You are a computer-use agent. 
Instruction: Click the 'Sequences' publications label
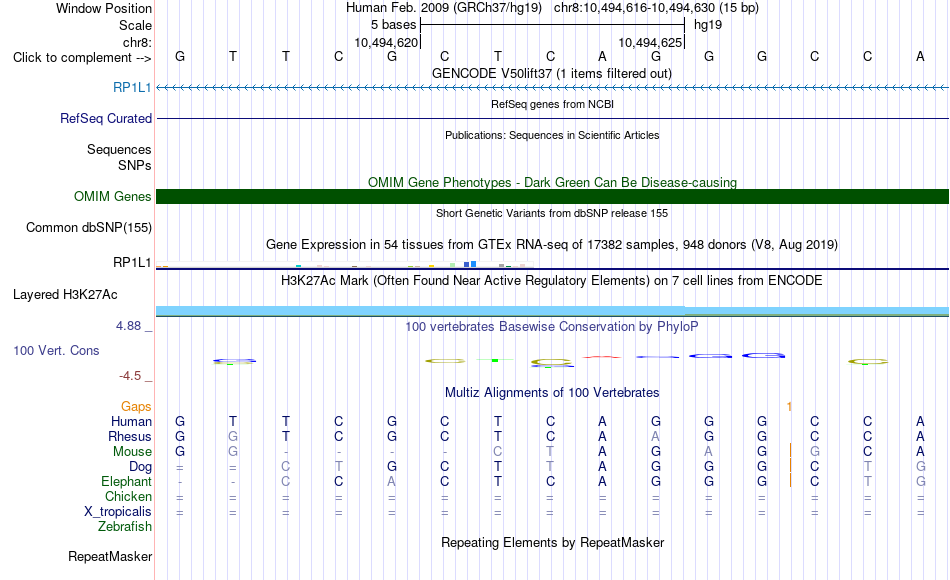pyautogui.click(x=119, y=149)
